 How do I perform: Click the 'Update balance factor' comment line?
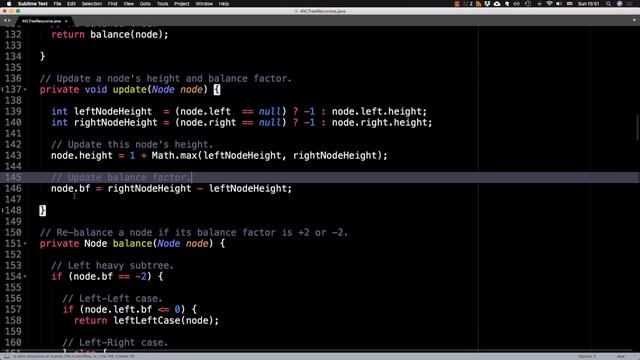coord(121,178)
